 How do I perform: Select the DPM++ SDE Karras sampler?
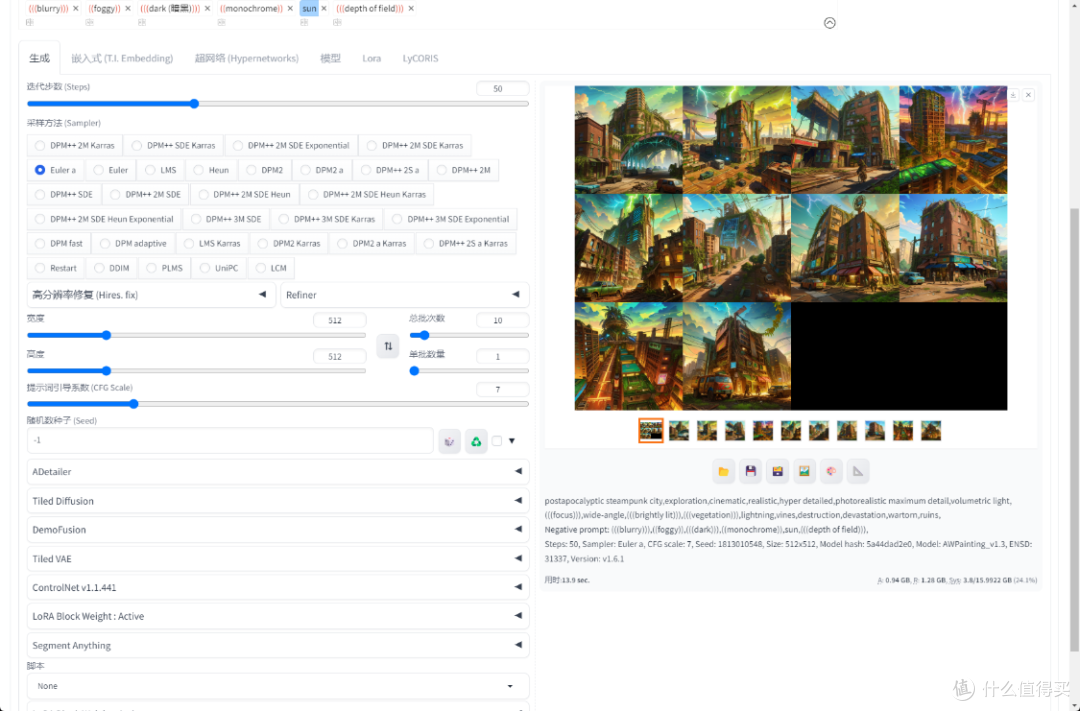pos(173,145)
